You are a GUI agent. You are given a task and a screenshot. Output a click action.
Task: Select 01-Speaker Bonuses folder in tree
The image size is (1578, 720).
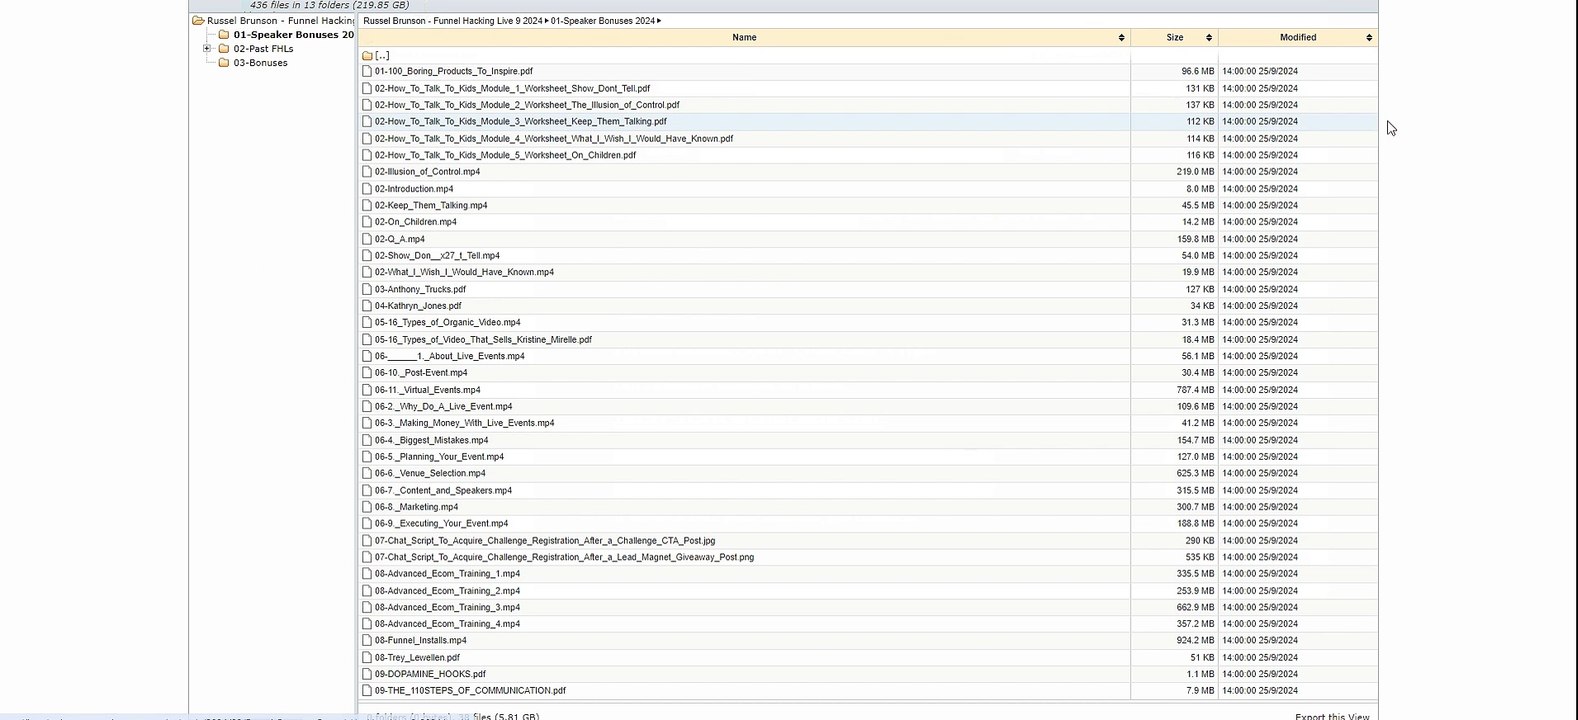[293, 34]
